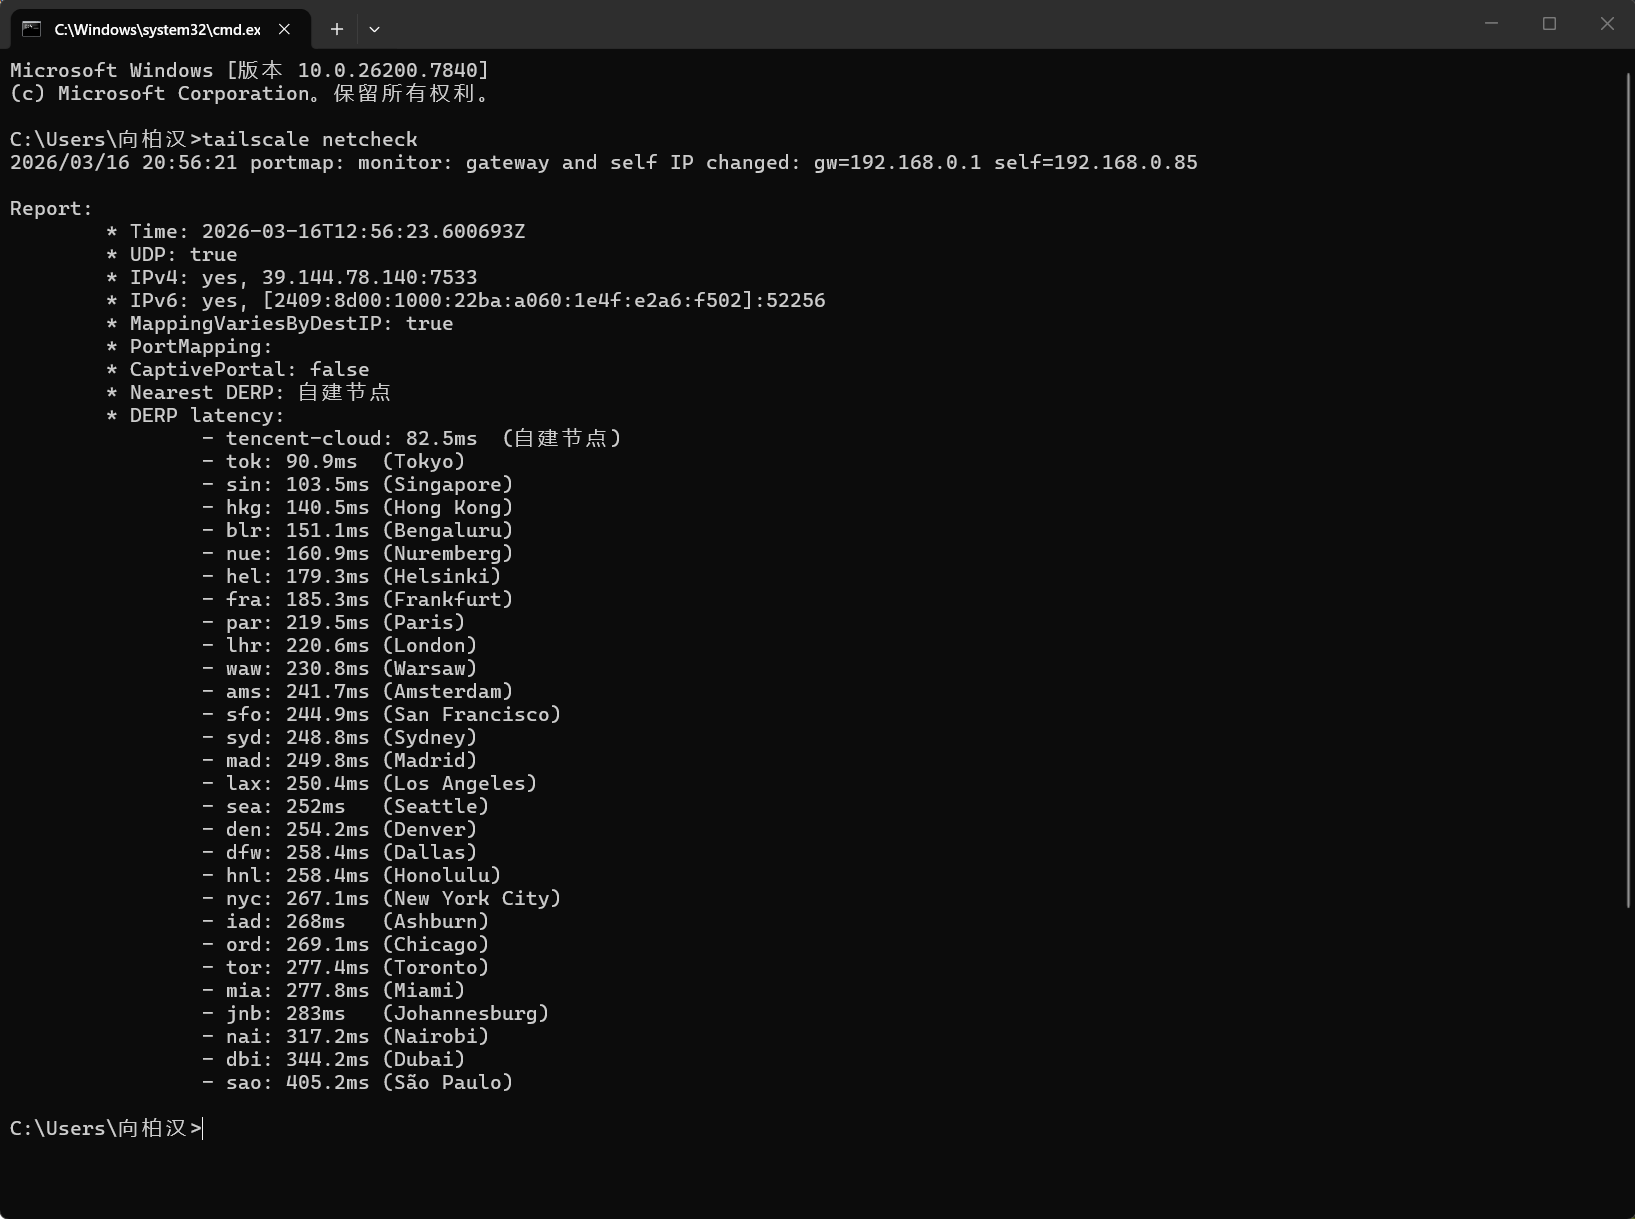Maximize the terminal window
Screen dimensions: 1635x1219
(x=1549, y=24)
